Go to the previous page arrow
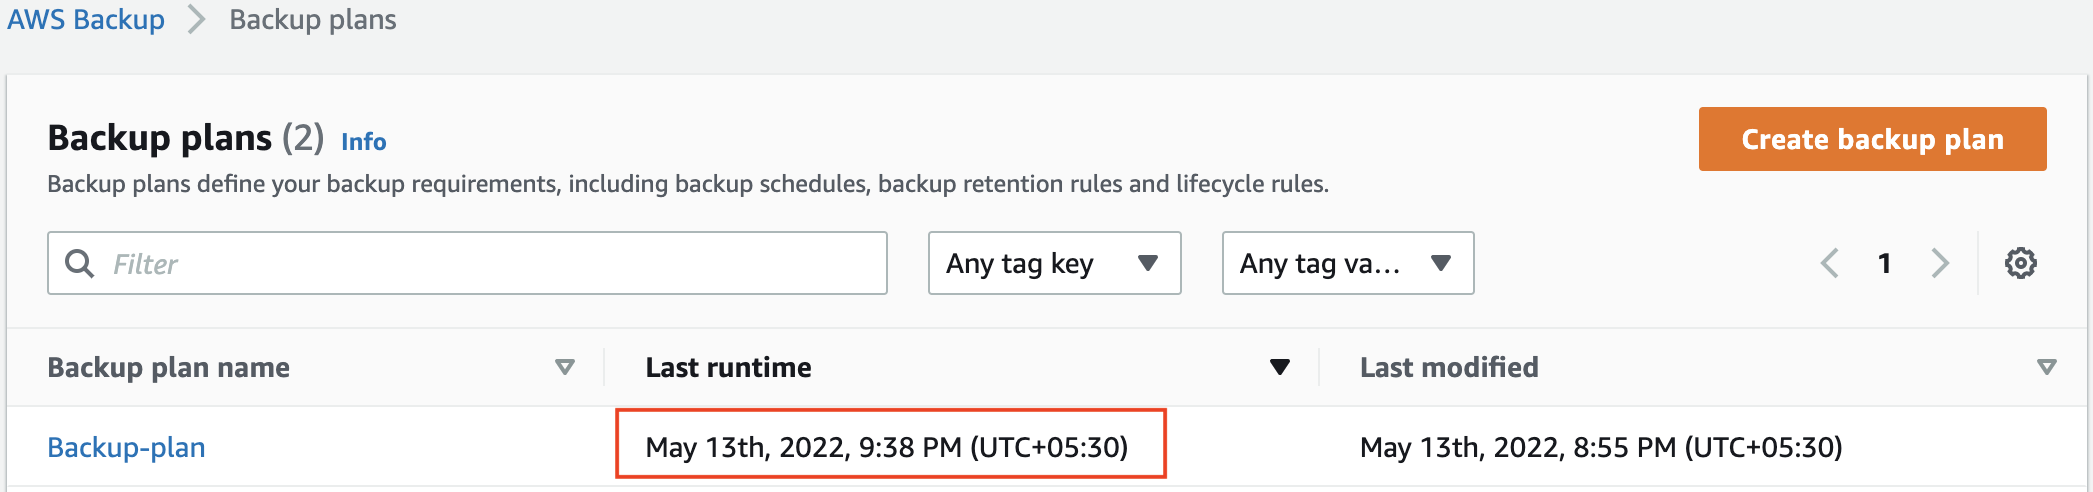 click(x=1830, y=263)
